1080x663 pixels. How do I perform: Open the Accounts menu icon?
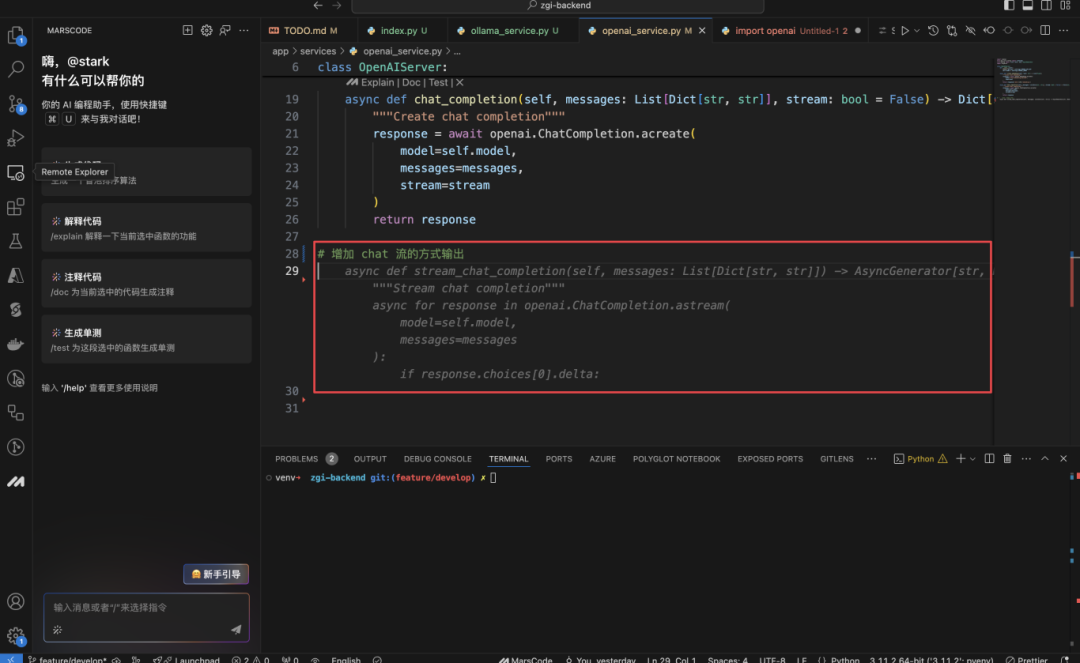pos(16,602)
